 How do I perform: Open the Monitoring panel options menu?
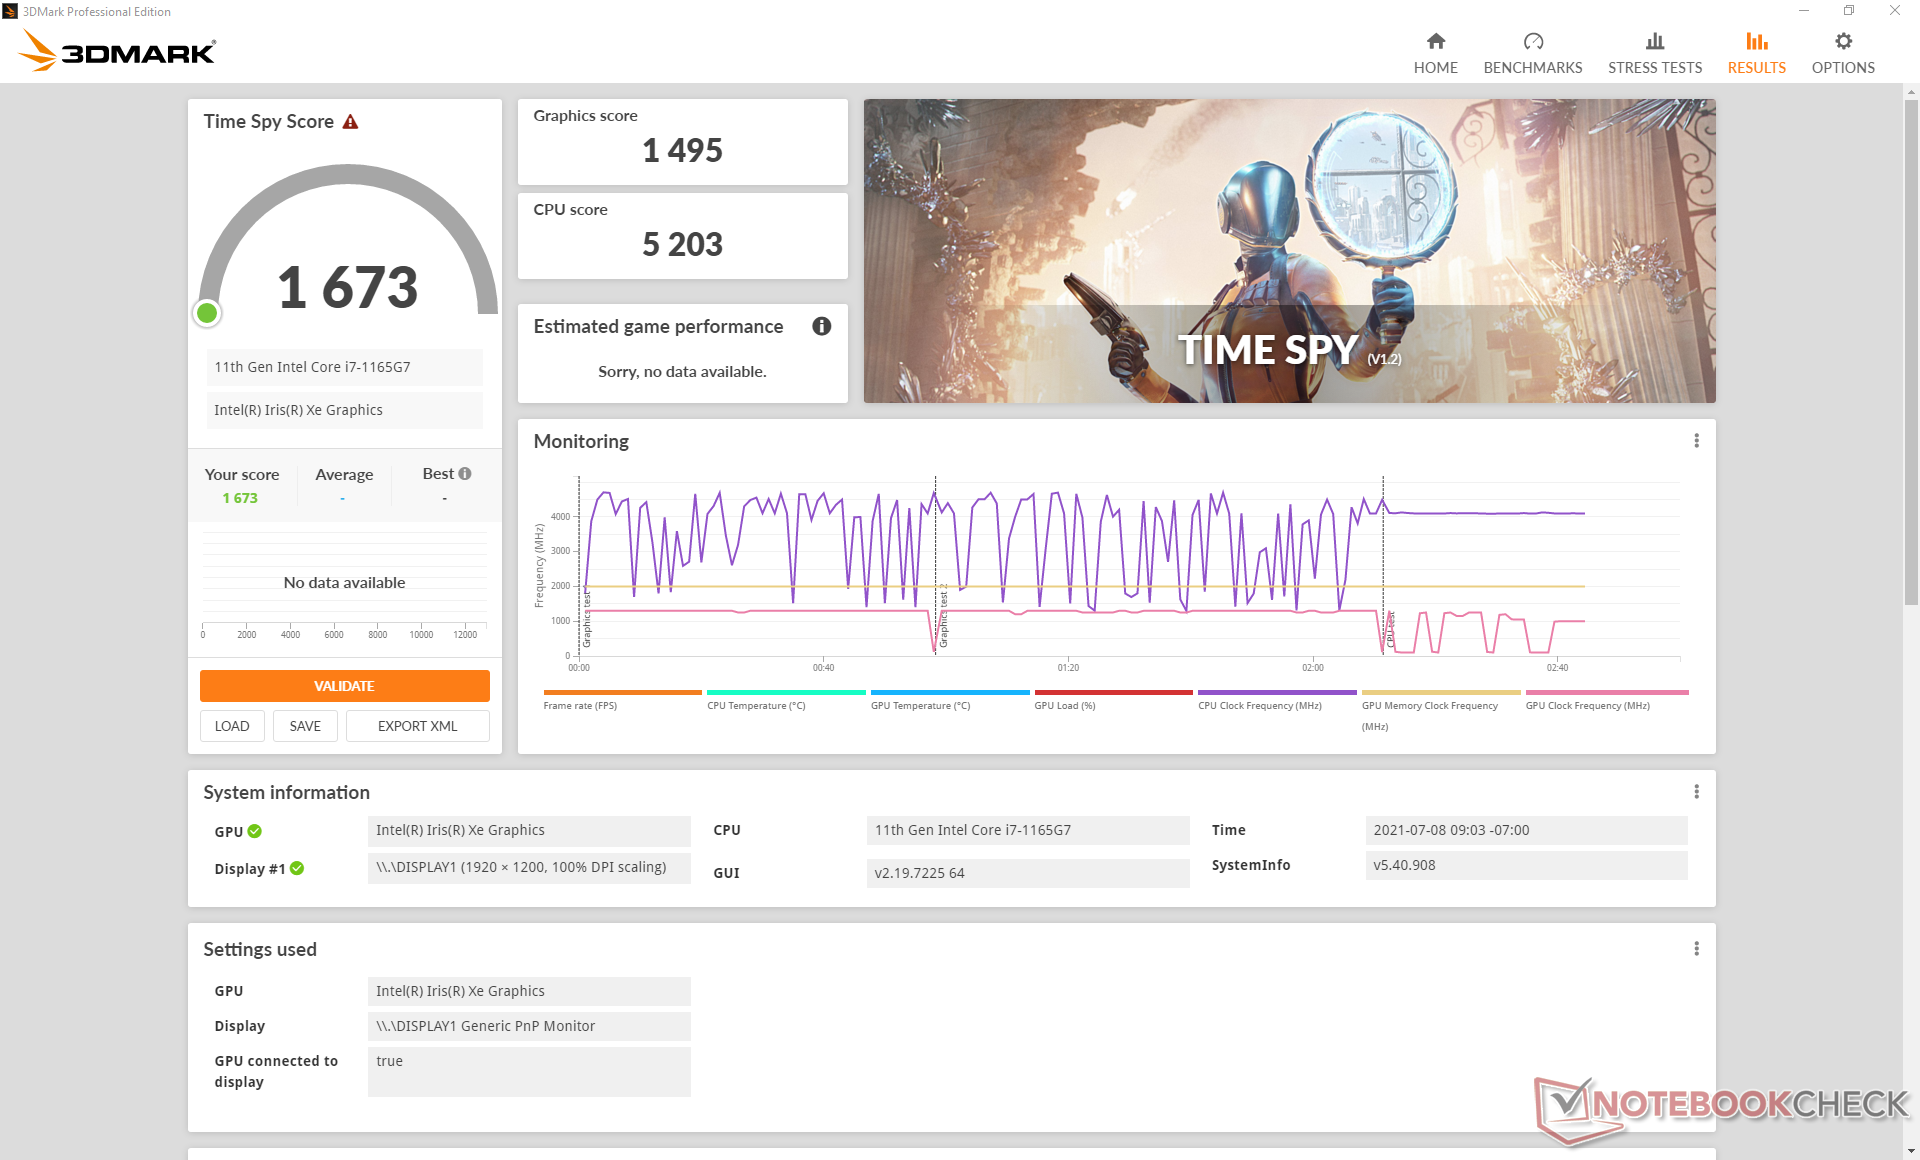pos(1696,441)
